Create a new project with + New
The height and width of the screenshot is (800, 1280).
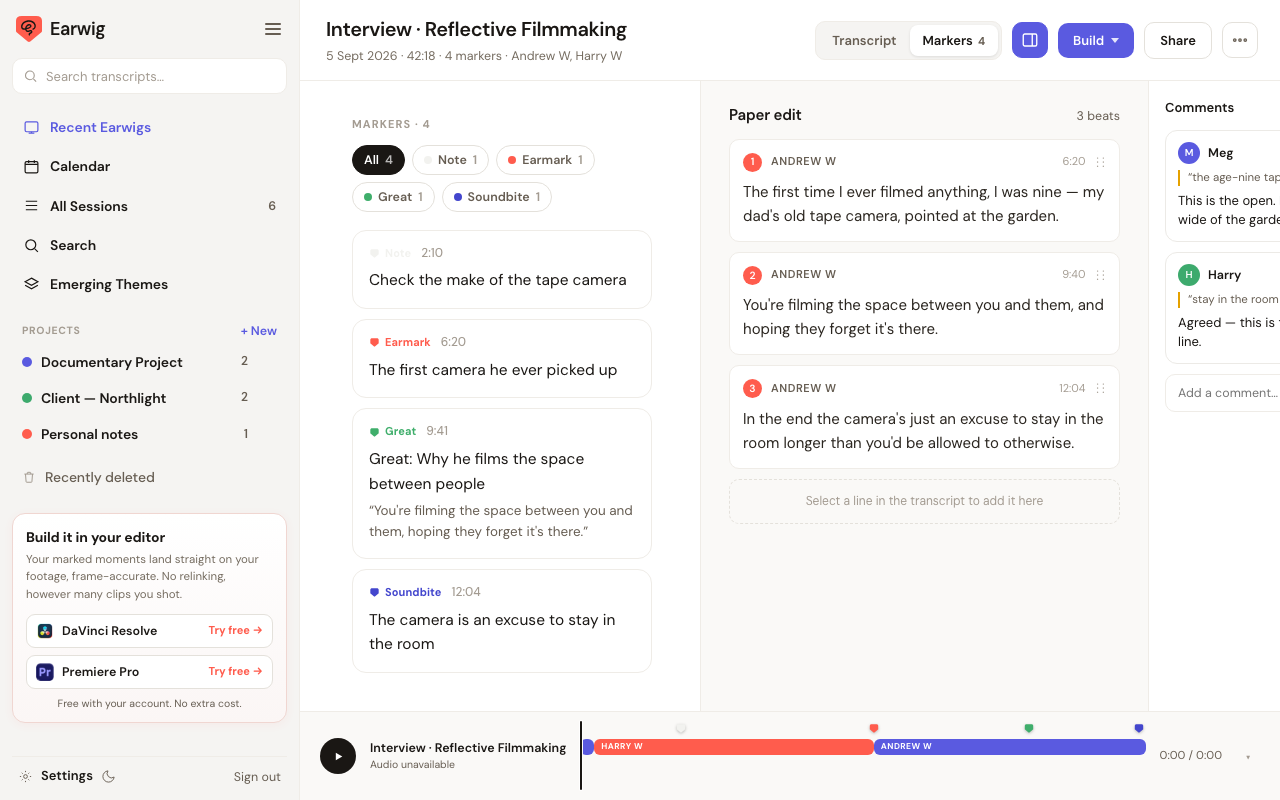259,331
